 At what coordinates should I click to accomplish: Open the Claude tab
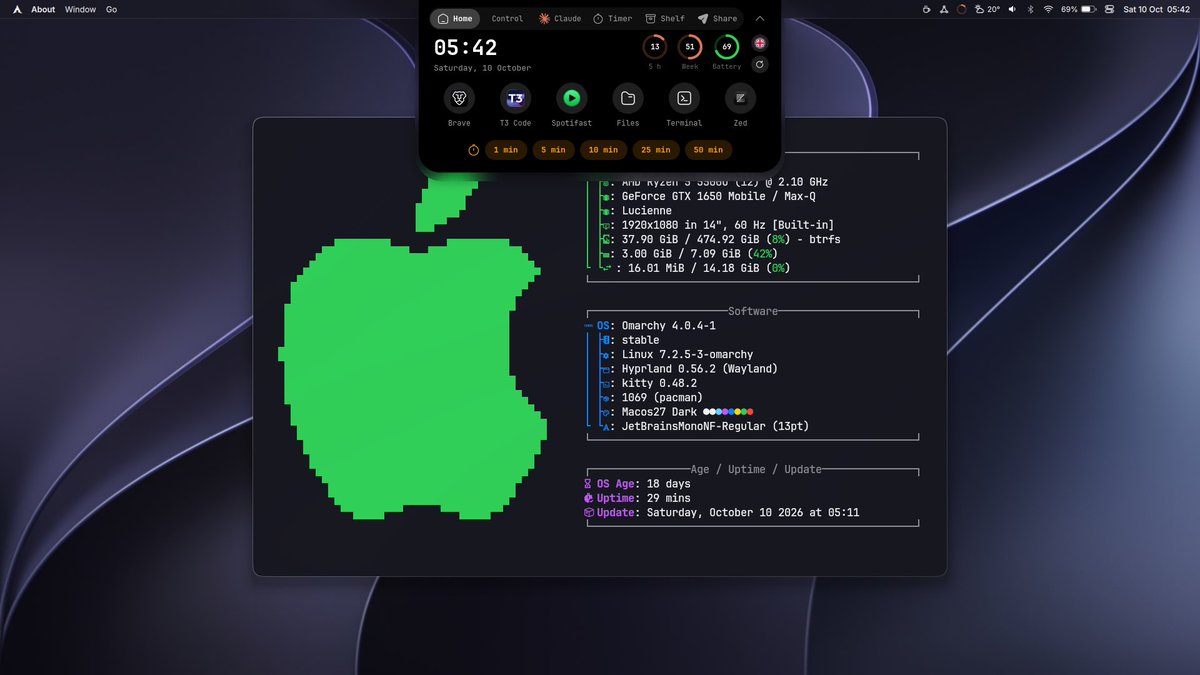click(560, 18)
